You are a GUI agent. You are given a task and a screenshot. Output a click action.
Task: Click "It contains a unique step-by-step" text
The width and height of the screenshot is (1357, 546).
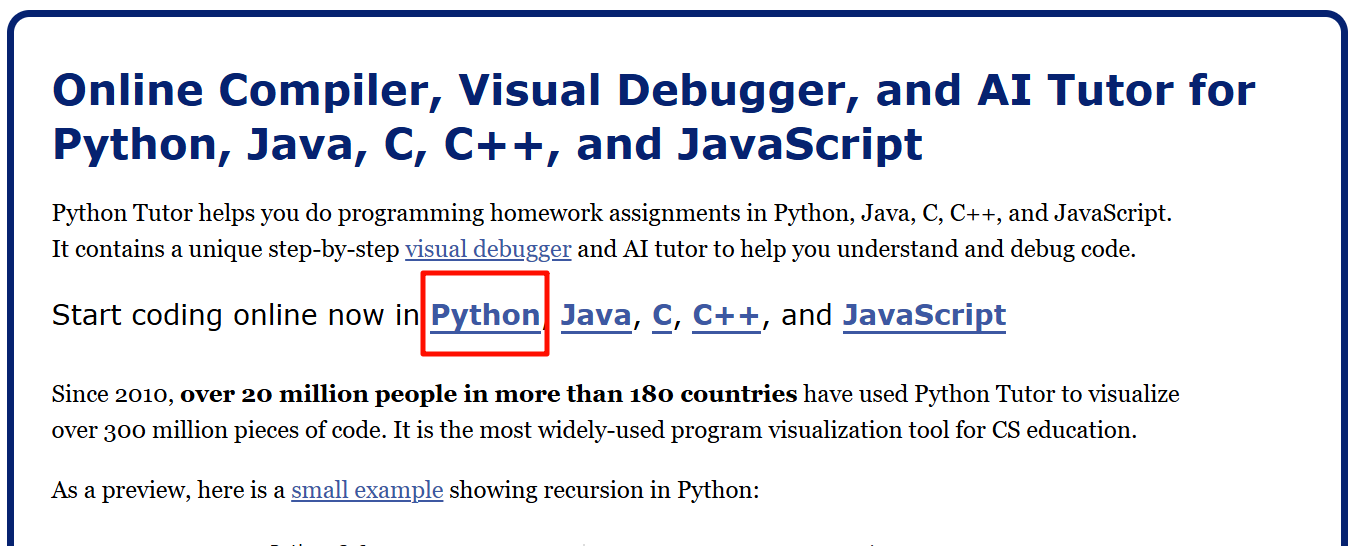(226, 249)
